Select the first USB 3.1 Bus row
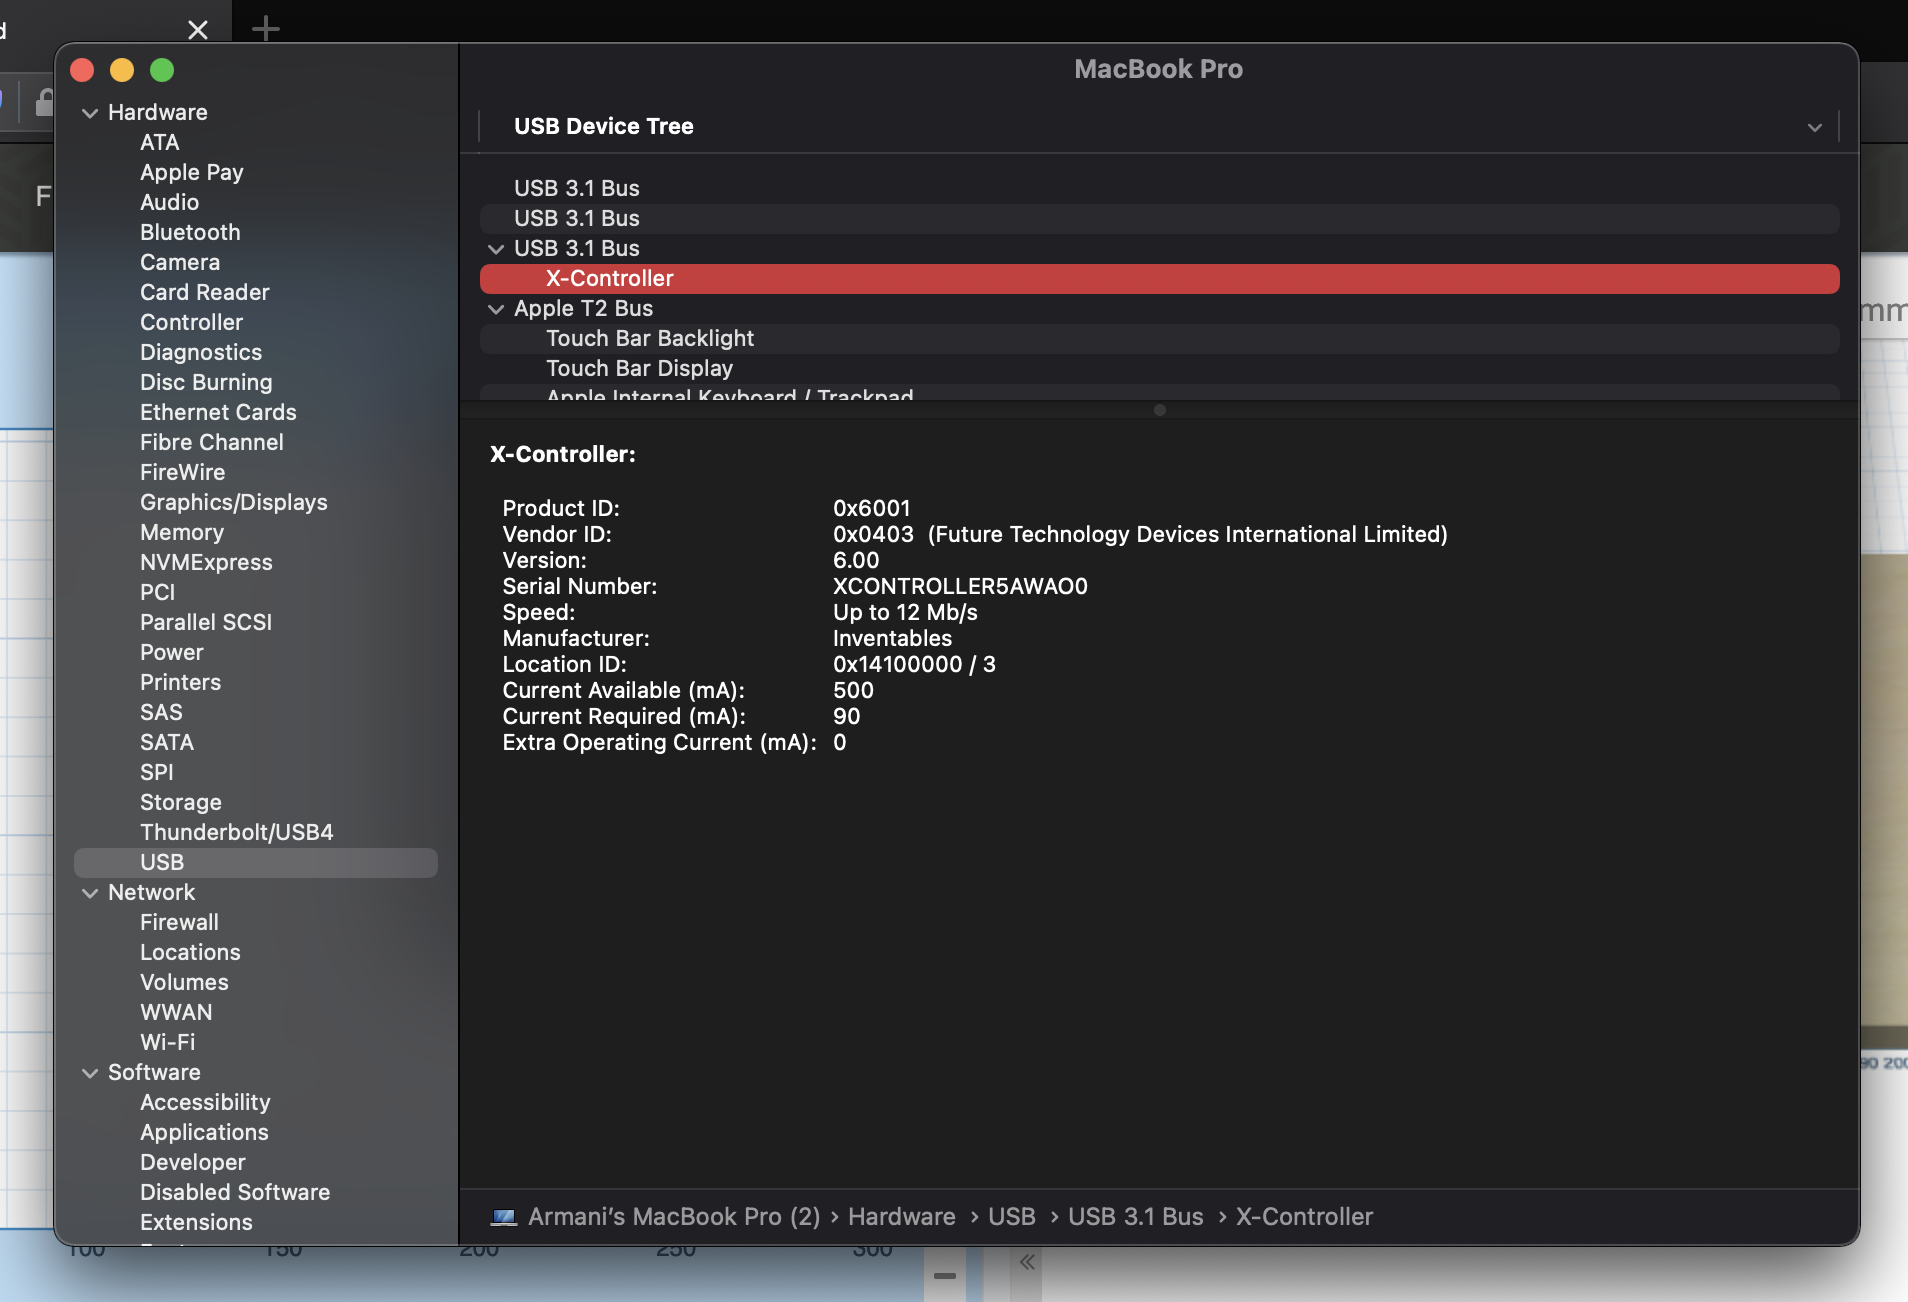This screenshot has width=1908, height=1302. pyautogui.click(x=1159, y=189)
